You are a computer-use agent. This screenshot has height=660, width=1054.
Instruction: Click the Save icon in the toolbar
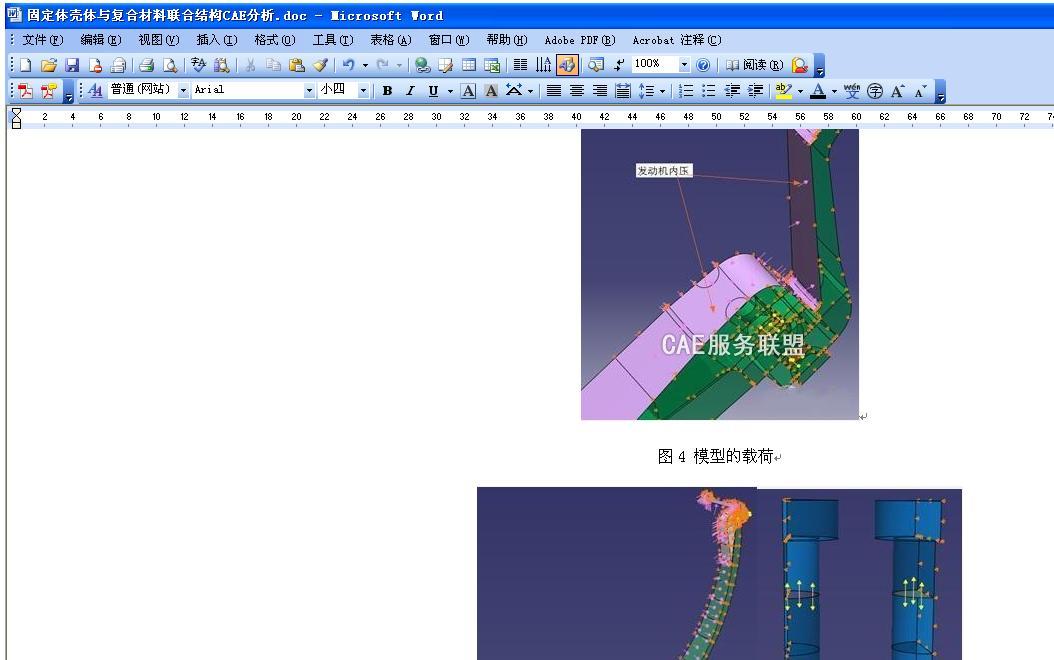pyautogui.click(x=71, y=65)
